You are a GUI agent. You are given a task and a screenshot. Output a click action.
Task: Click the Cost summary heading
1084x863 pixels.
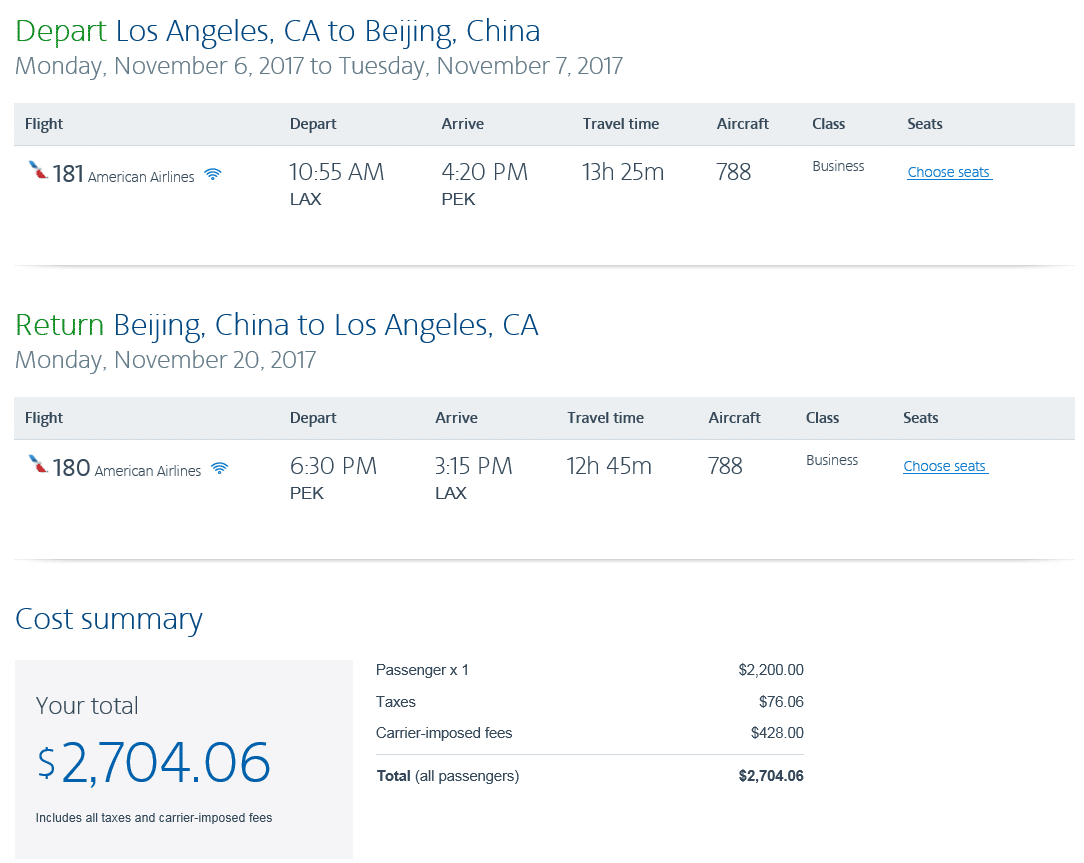tap(109, 619)
